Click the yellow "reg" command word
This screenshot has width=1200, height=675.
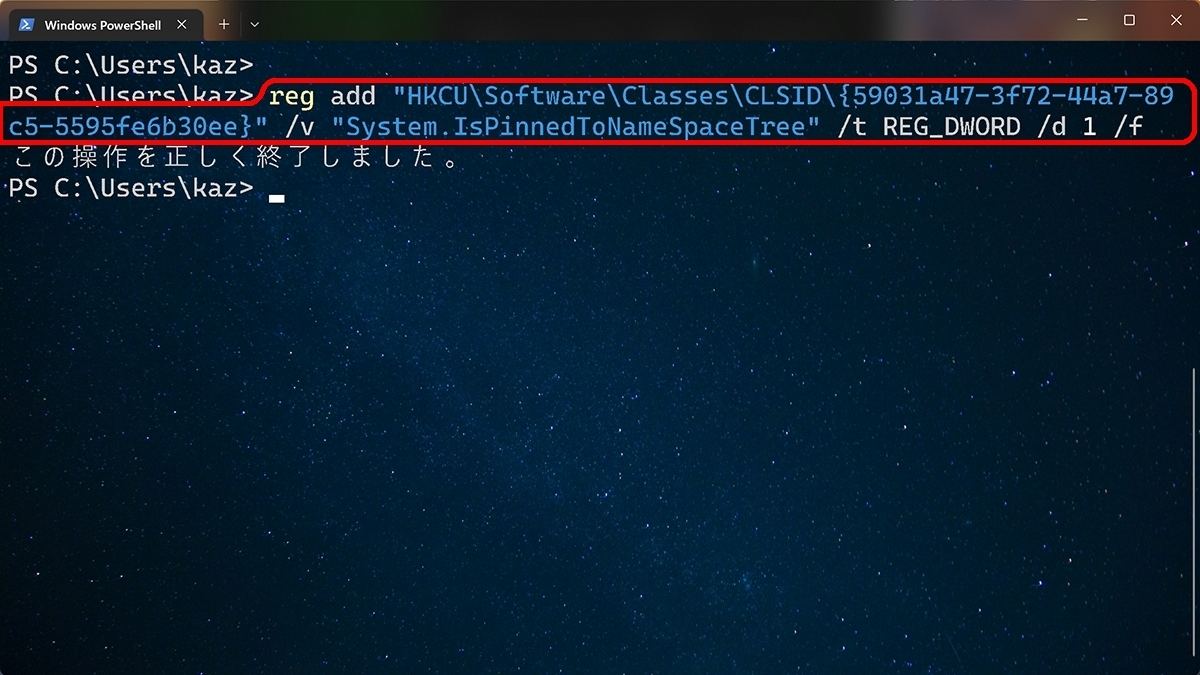[293, 97]
